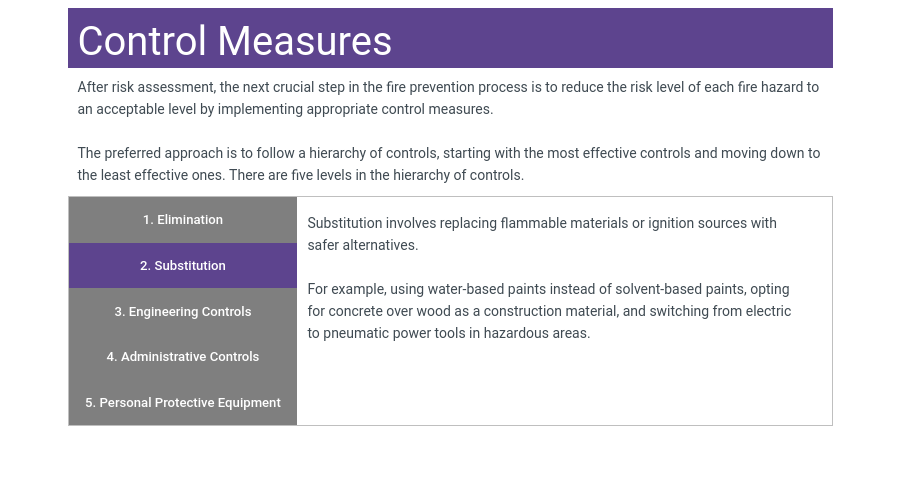Click the words 'safer alternatives' in panel
Screen dimensions: 900x504
(363, 245)
